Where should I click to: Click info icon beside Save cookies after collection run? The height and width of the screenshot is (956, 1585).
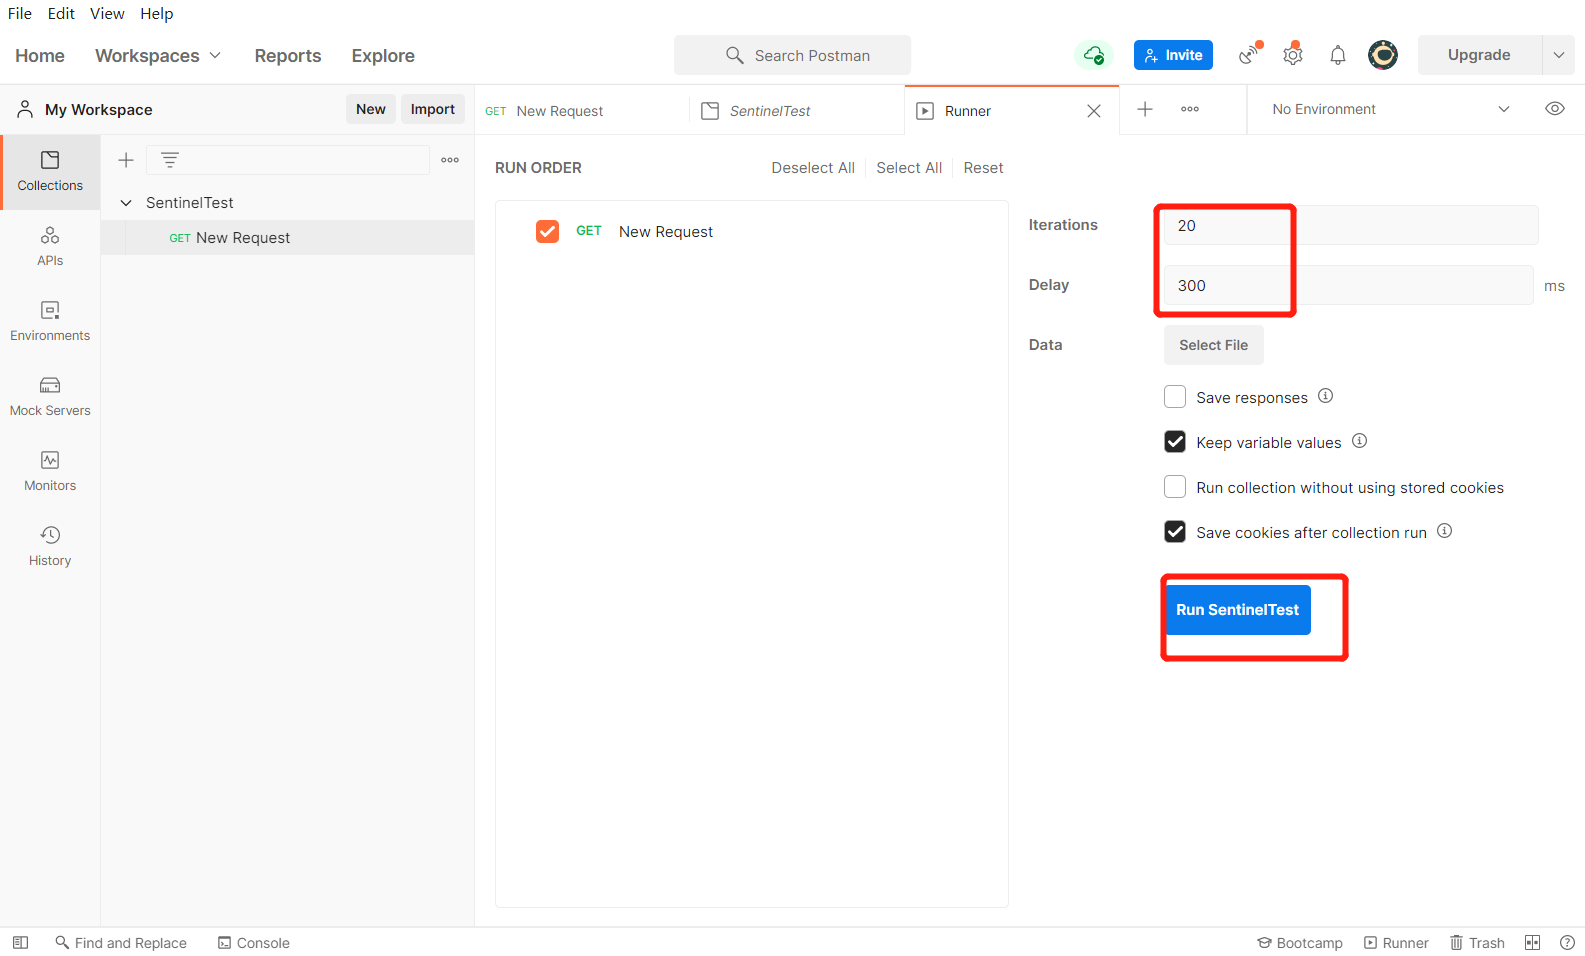(1444, 531)
